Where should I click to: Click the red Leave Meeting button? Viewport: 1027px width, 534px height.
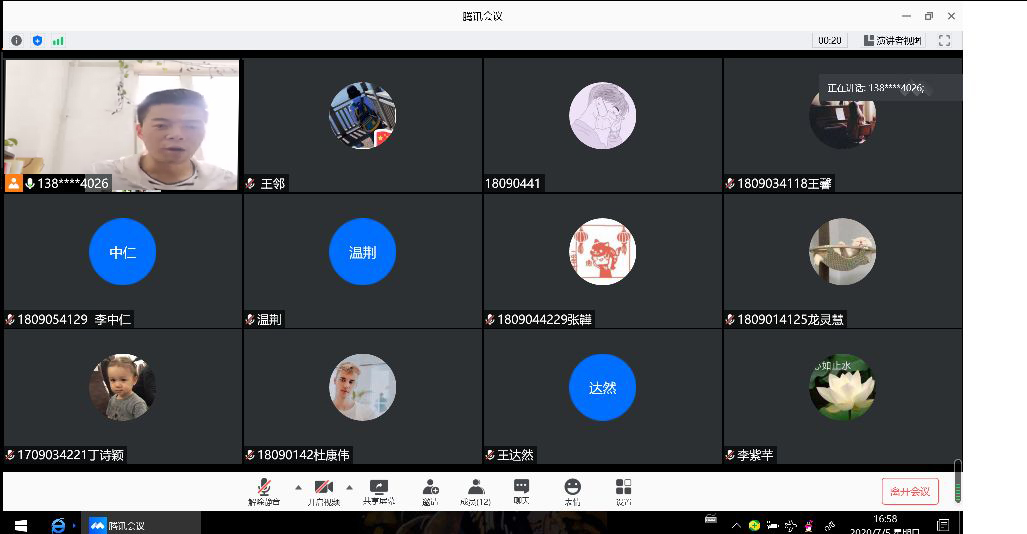click(910, 491)
